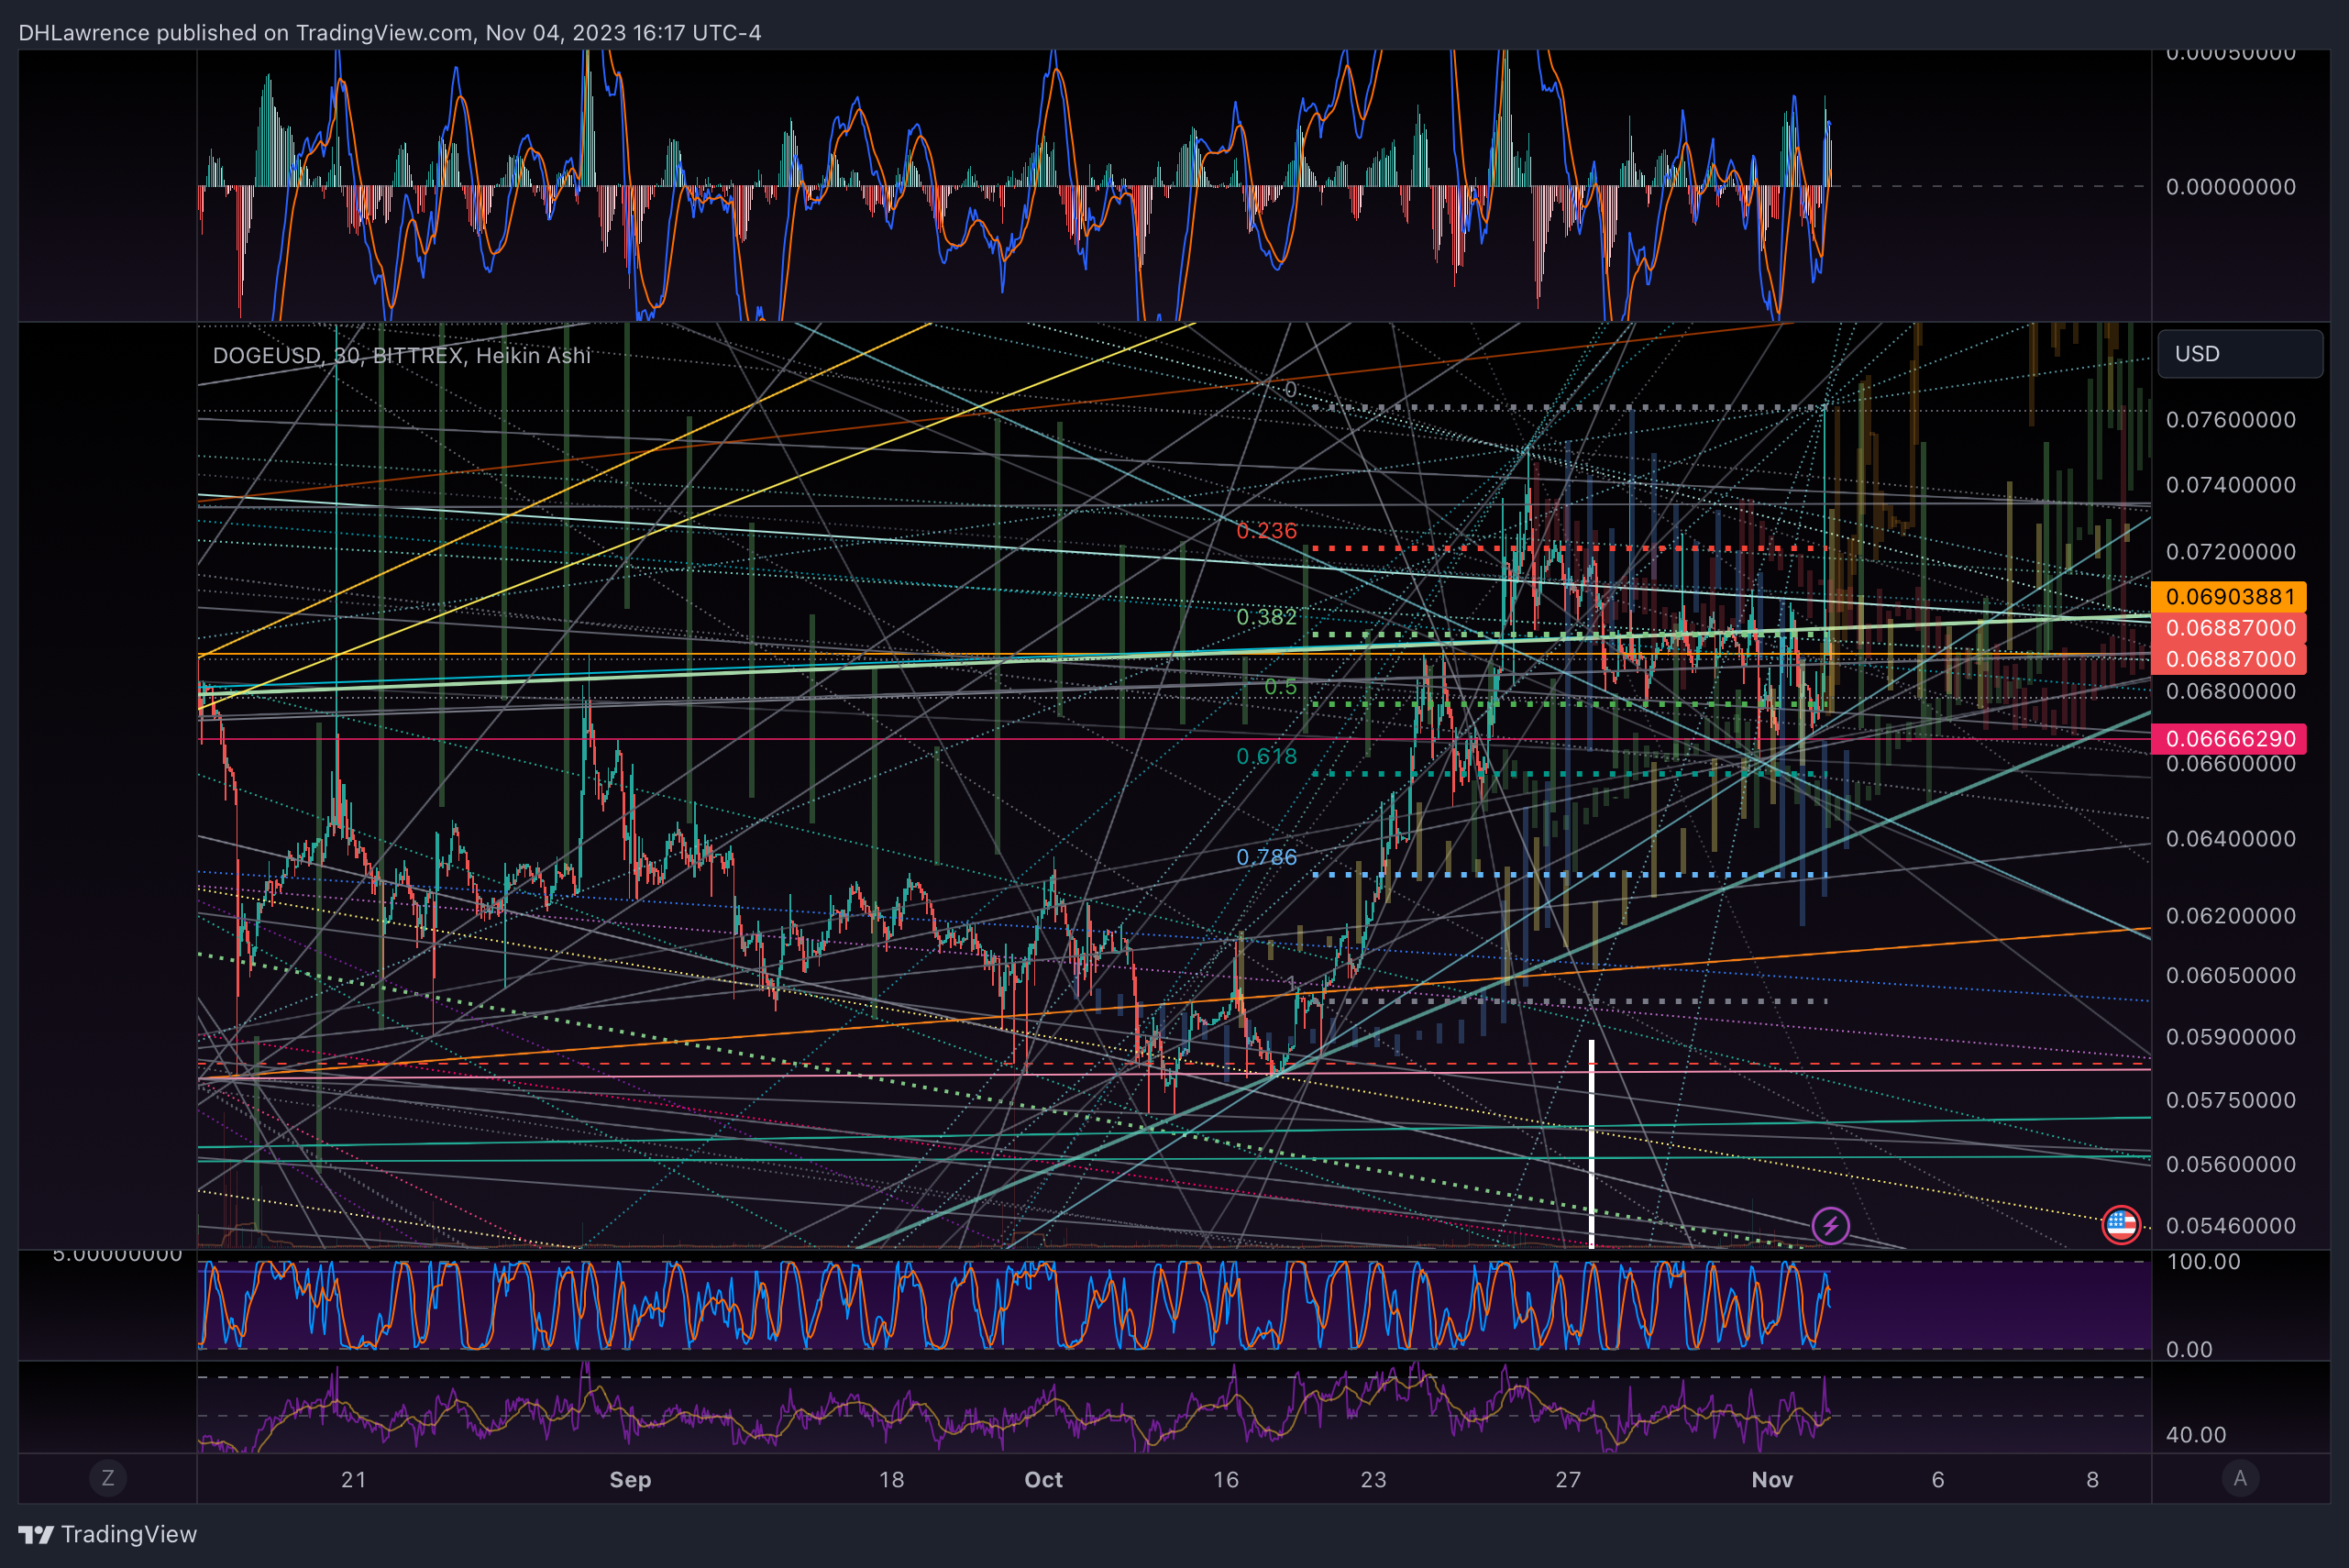Click the 0.06400000 price axis value
This screenshot has width=2349, height=1568.
(x=2231, y=839)
